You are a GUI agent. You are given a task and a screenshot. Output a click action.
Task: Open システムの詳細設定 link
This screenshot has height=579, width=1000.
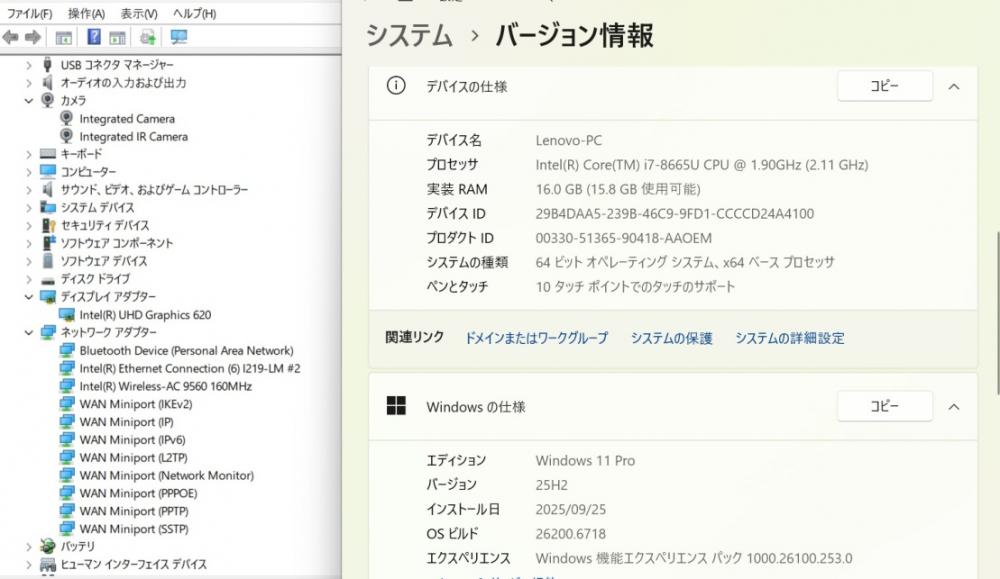click(790, 338)
